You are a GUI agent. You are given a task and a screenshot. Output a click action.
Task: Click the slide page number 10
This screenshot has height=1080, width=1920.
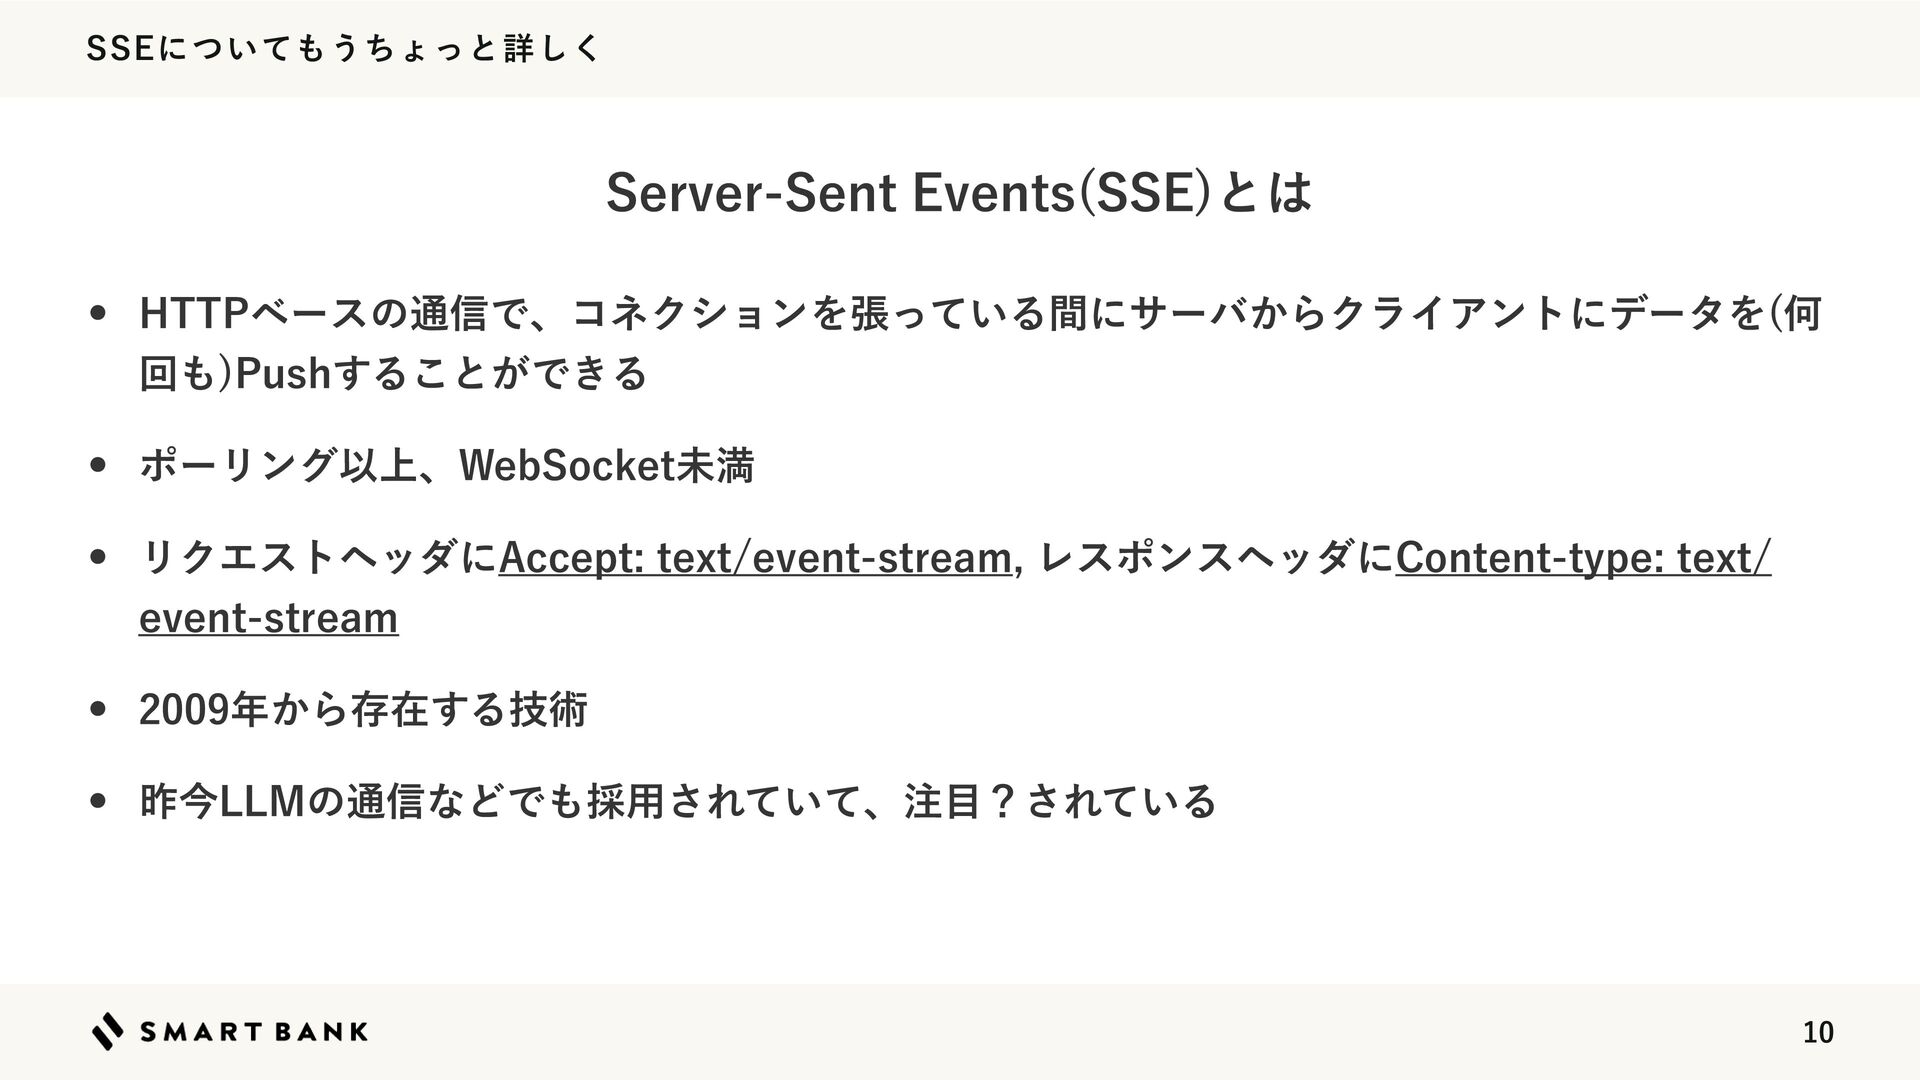coord(1818,1032)
